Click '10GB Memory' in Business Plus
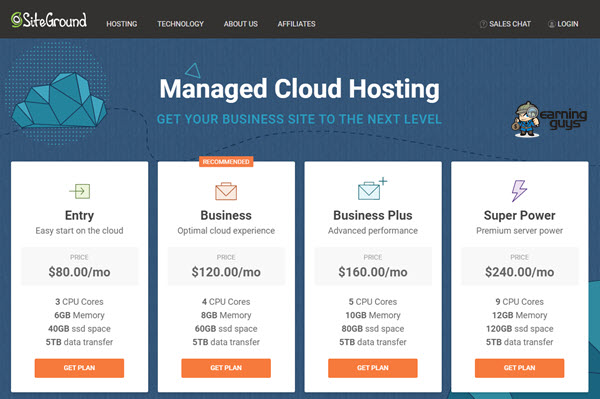The image size is (600, 399). point(373,315)
